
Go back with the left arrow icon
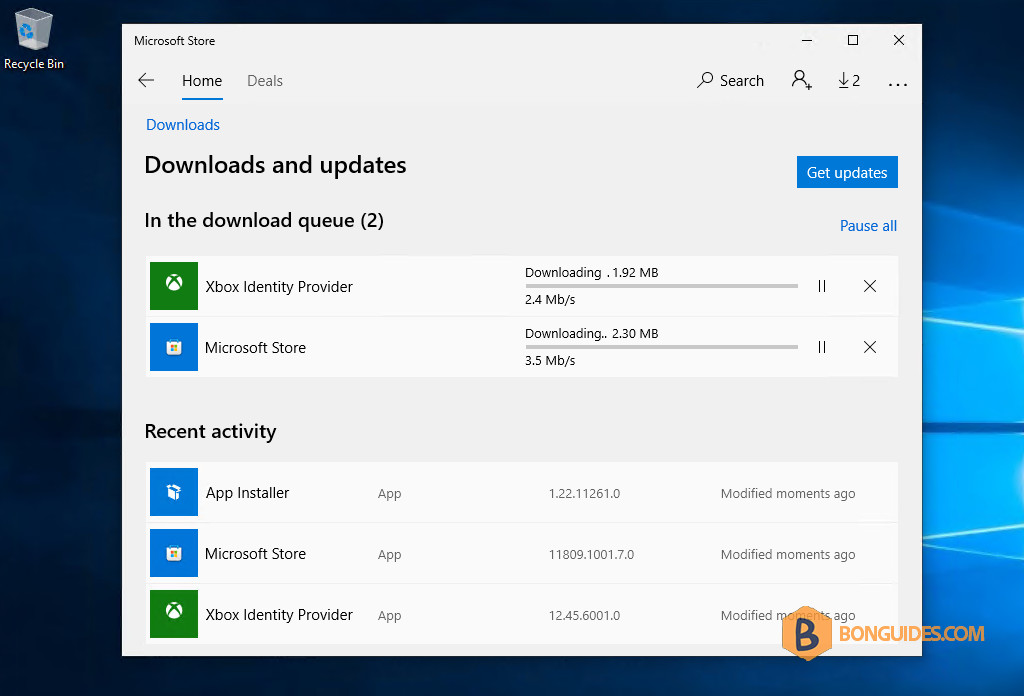click(x=146, y=80)
